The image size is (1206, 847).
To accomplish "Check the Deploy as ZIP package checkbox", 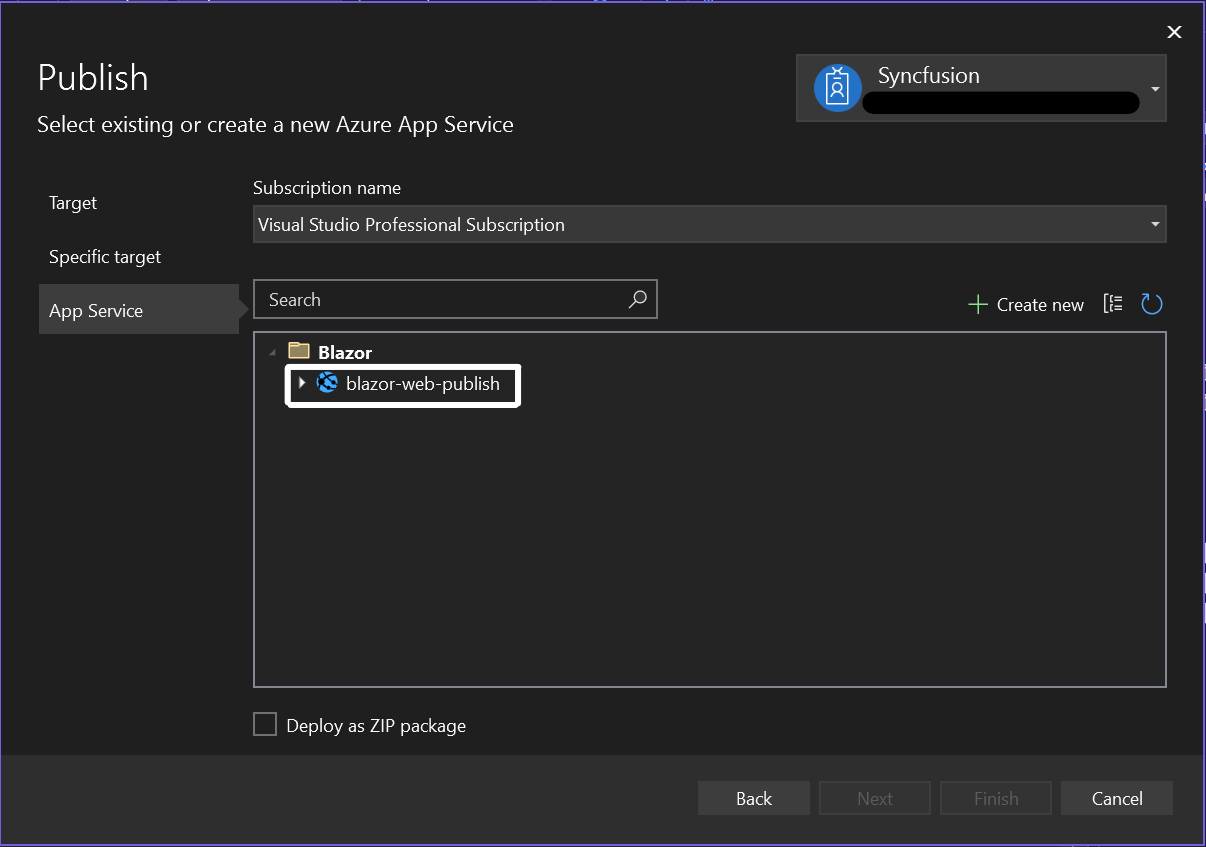I will click(264, 723).
